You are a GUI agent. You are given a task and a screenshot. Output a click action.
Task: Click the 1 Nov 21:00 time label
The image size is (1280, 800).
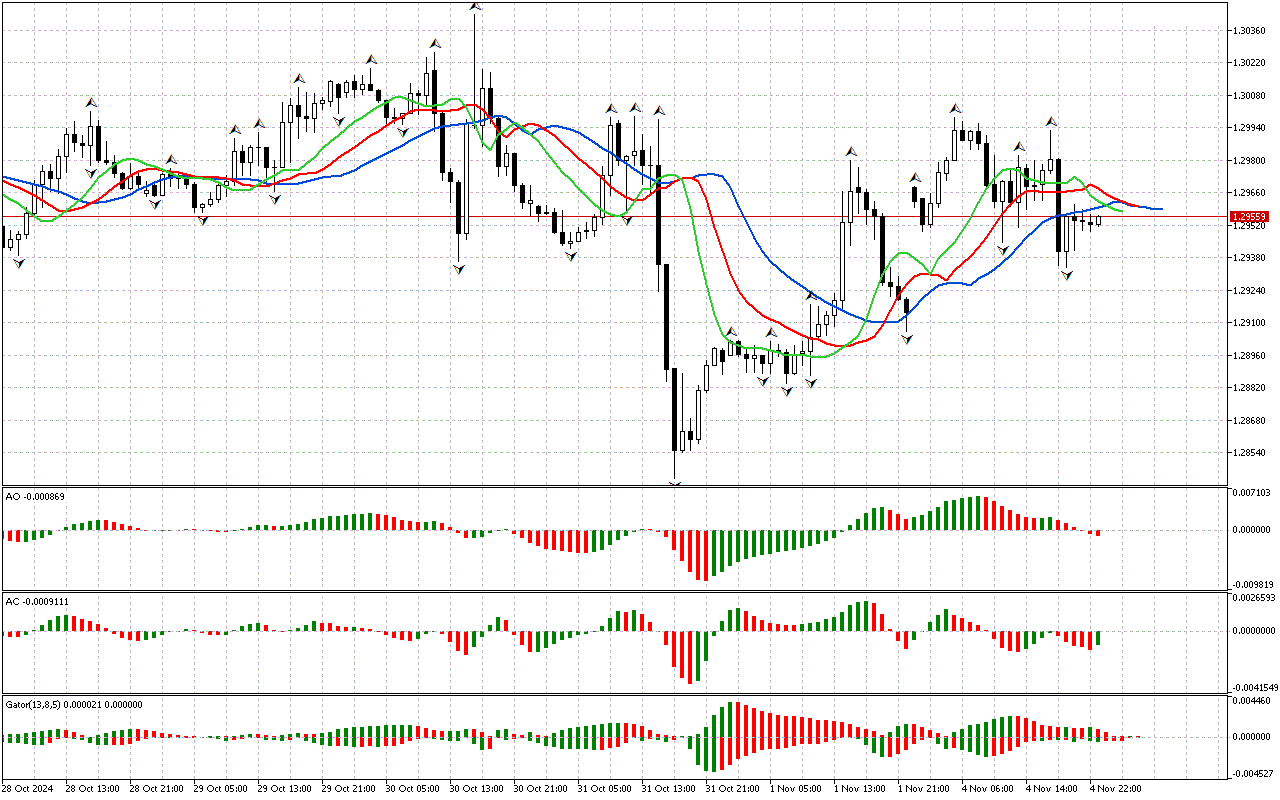(x=924, y=789)
